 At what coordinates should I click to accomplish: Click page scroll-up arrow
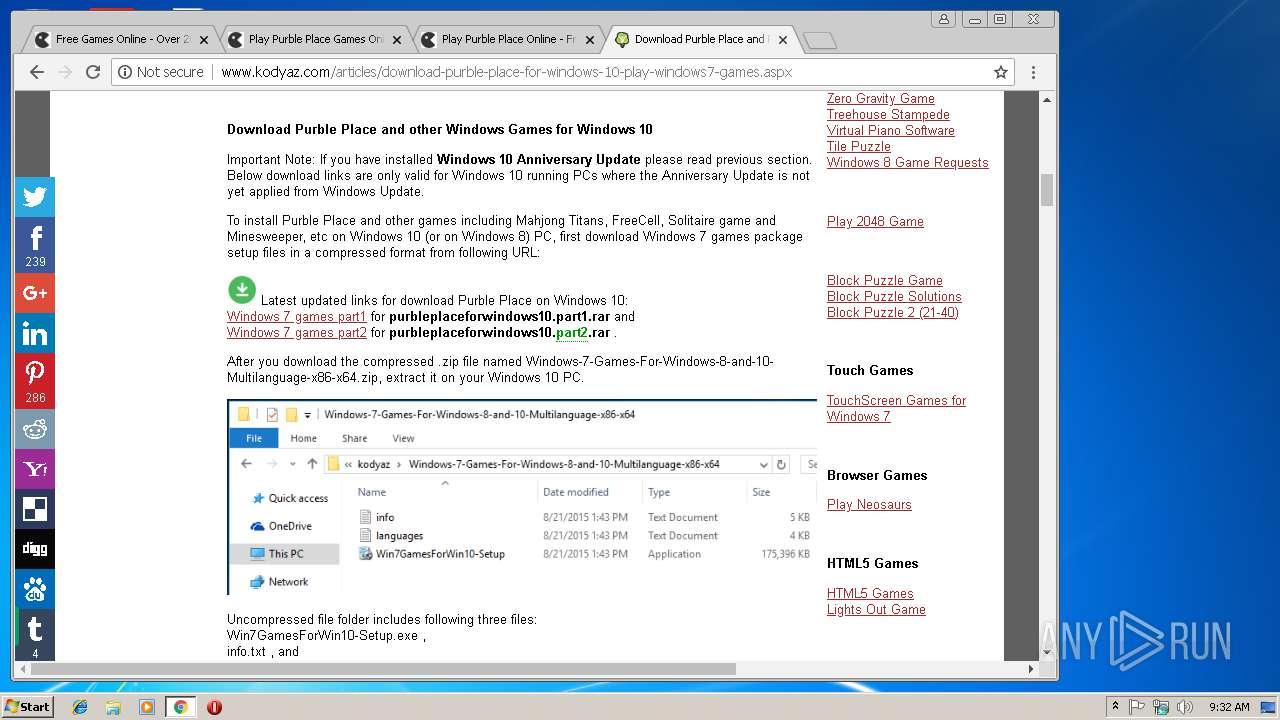tap(1047, 100)
